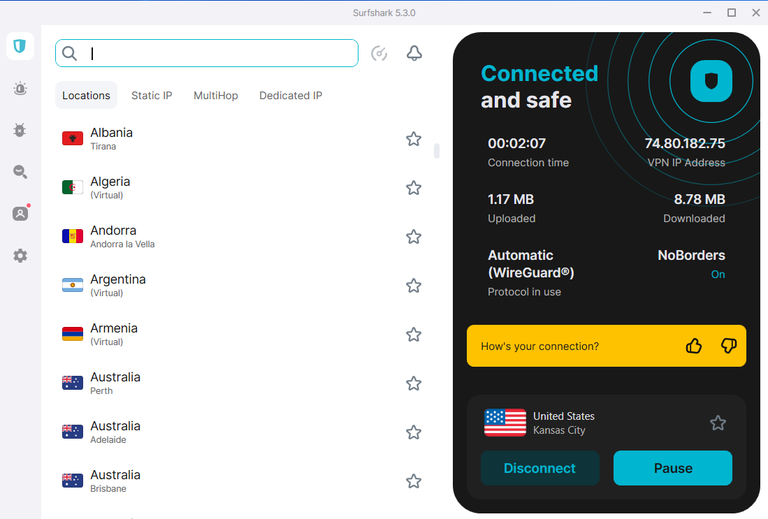Connect to Argentina (Virtual)
Viewport: 768px width, 519px height.
point(240,286)
